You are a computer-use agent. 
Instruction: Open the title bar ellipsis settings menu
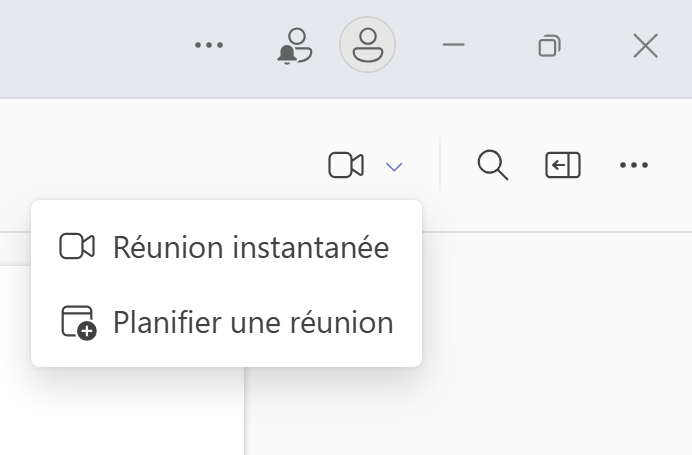pyautogui.click(x=209, y=45)
